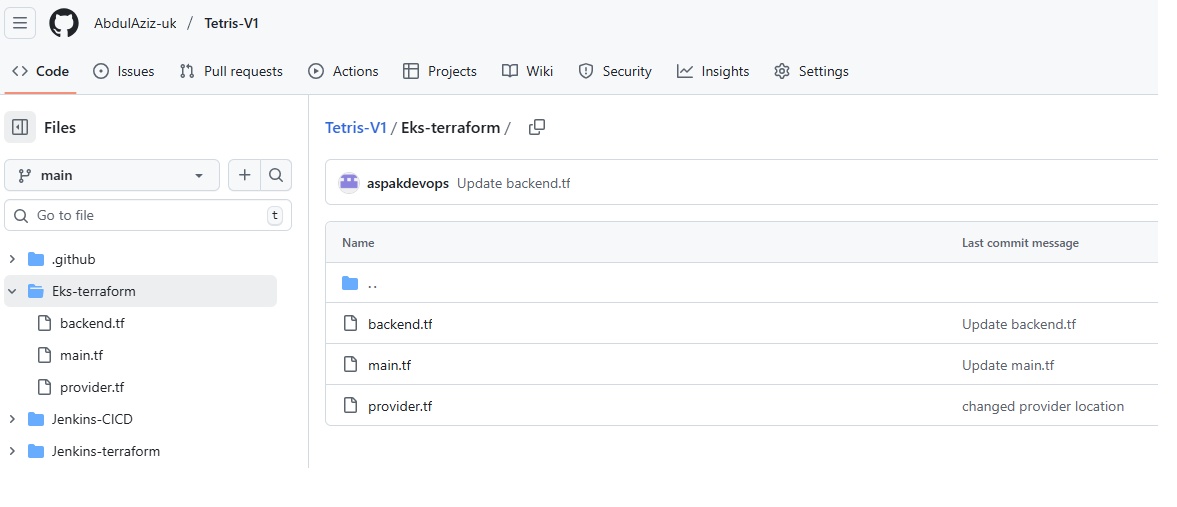Open the main branch selector dropdown
The width and height of the screenshot is (1177, 507).
(112, 175)
